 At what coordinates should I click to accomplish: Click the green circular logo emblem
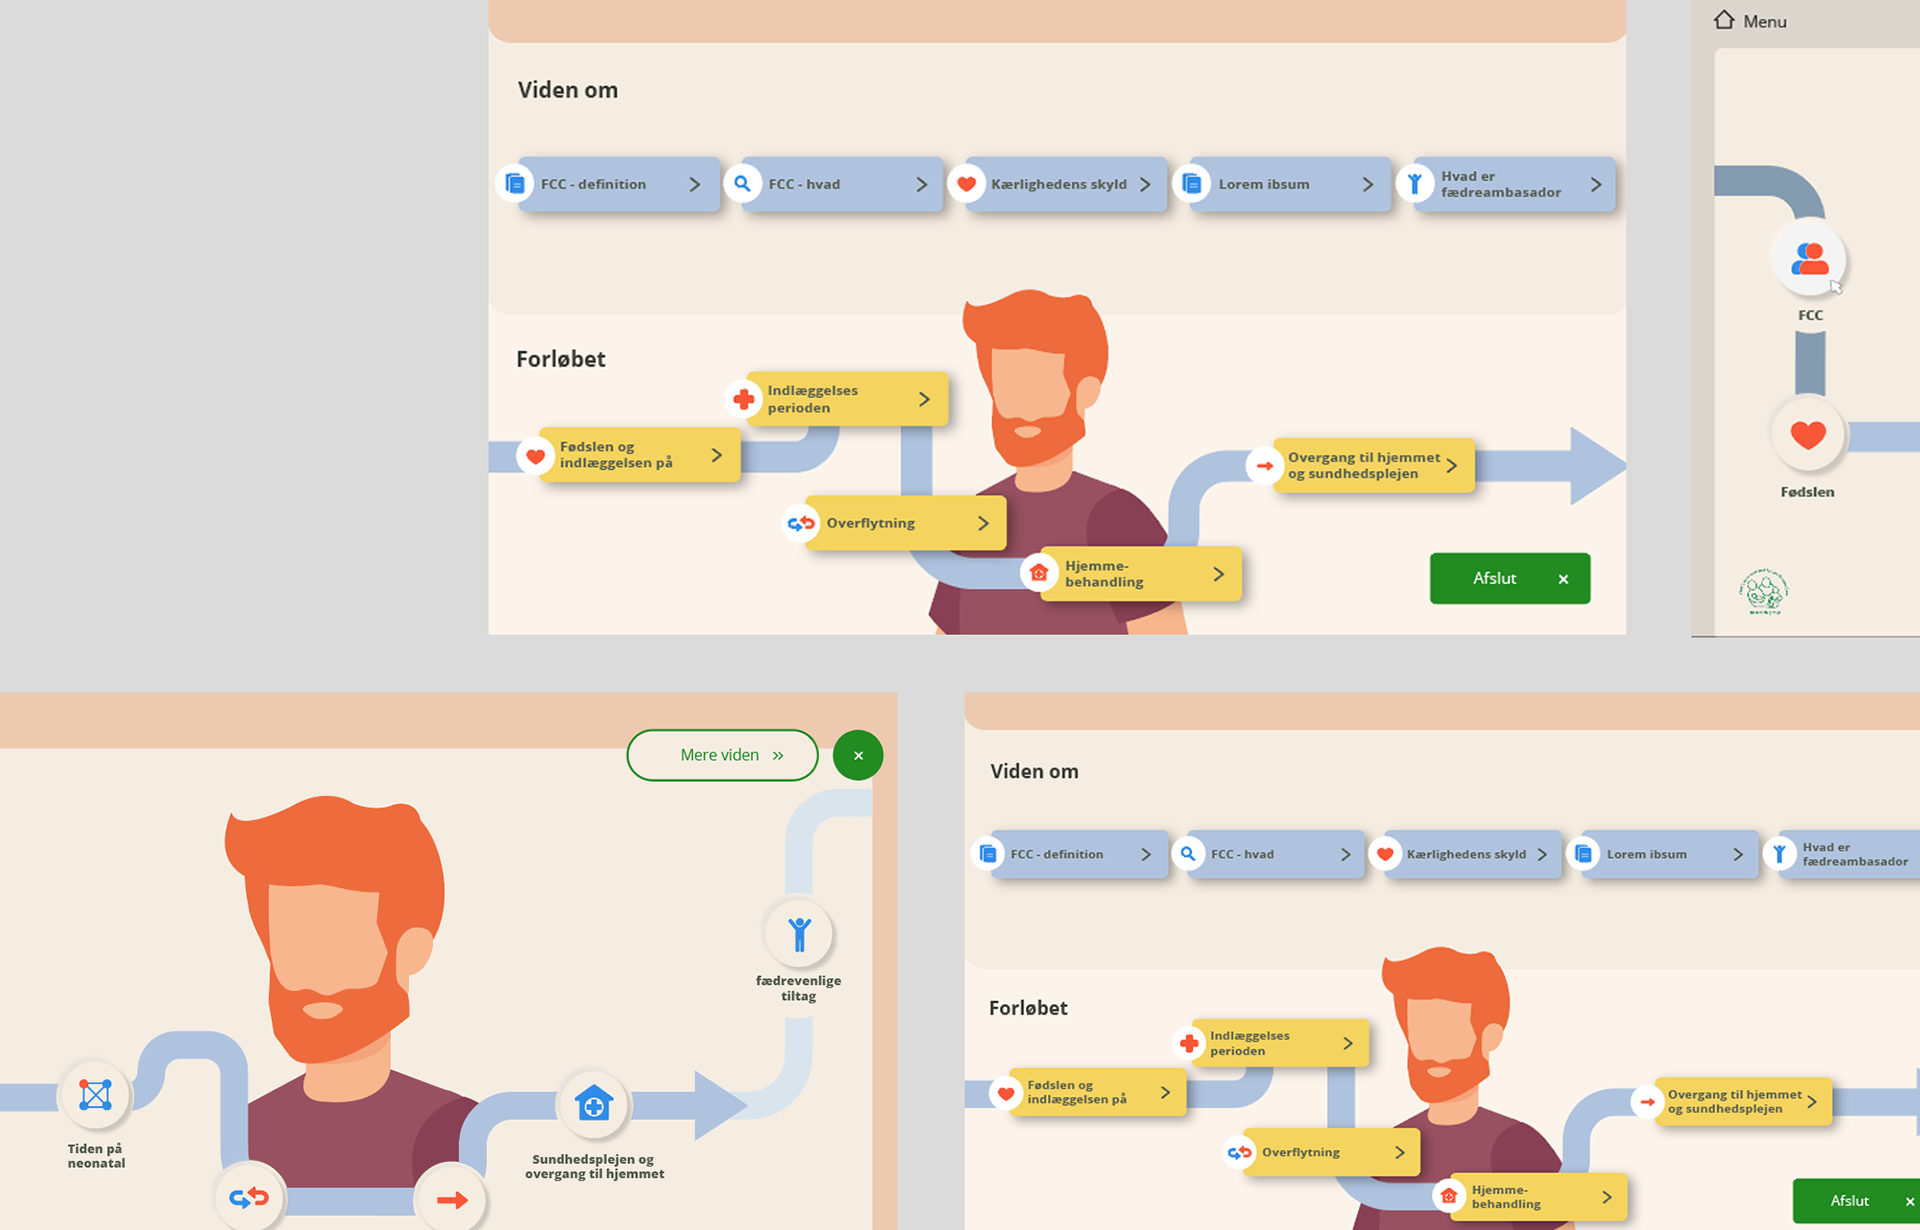[x=1763, y=591]
